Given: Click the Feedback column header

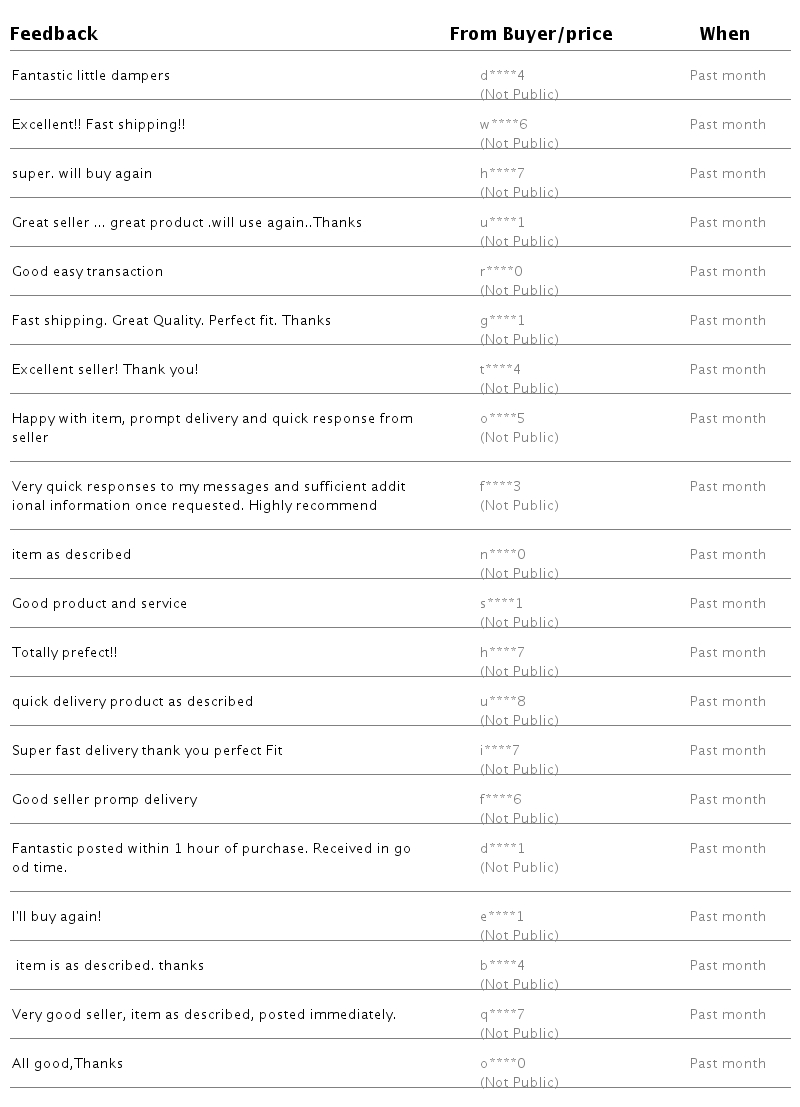Looking at the screenshot, I should (x=54, y=34).
